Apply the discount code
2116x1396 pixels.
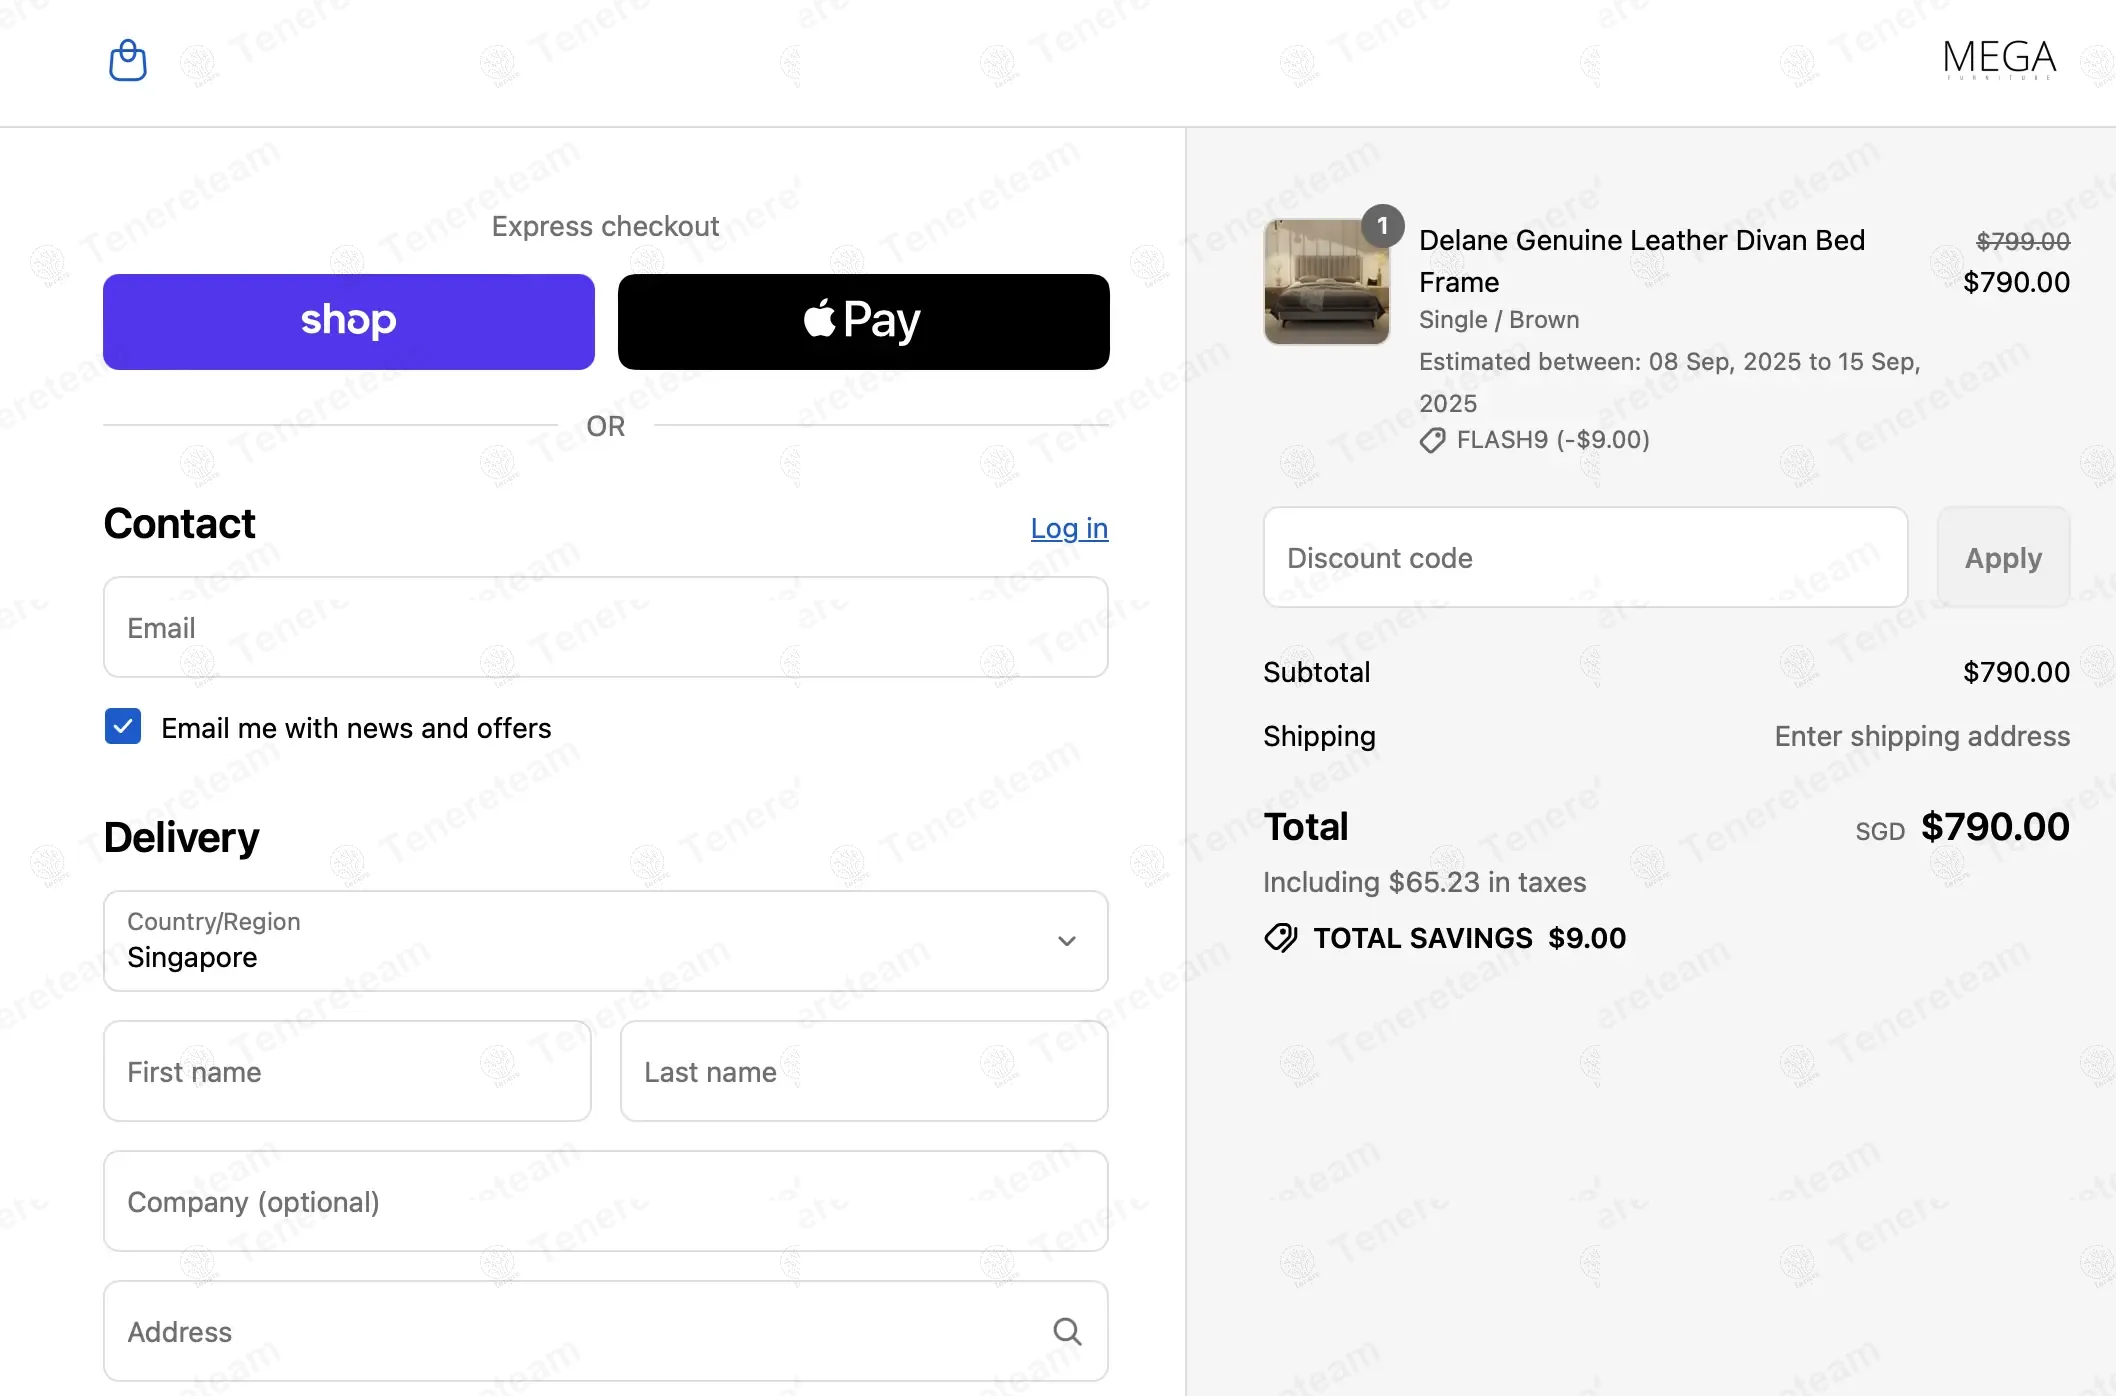click(x=2003, y=557)
